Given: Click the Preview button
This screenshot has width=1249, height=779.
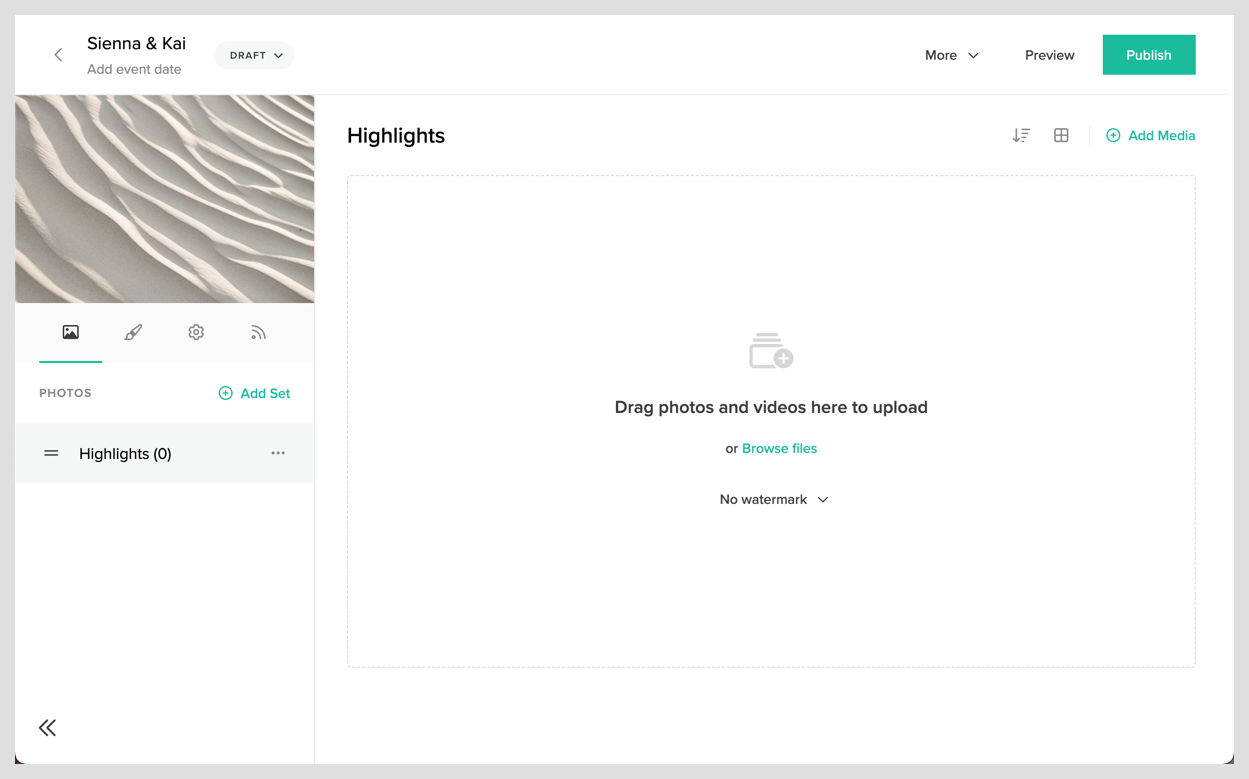Looking at the screenshot, I should pyautogui.click(x=1049, y=55).
